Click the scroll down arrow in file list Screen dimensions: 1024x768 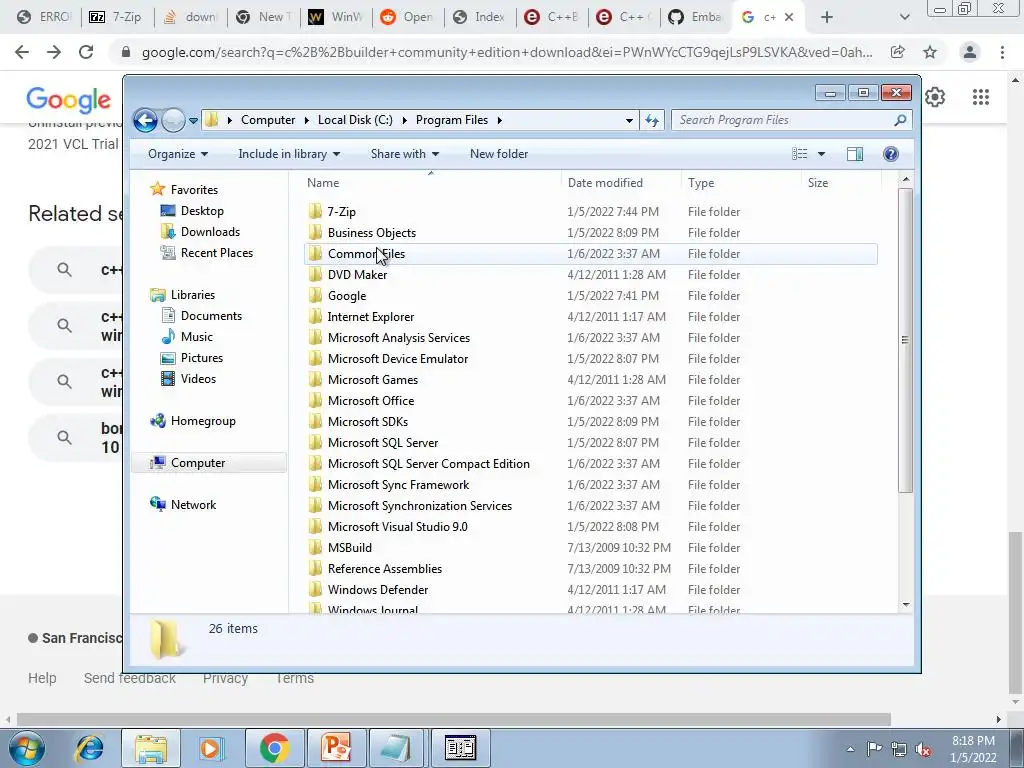(906, 605)
